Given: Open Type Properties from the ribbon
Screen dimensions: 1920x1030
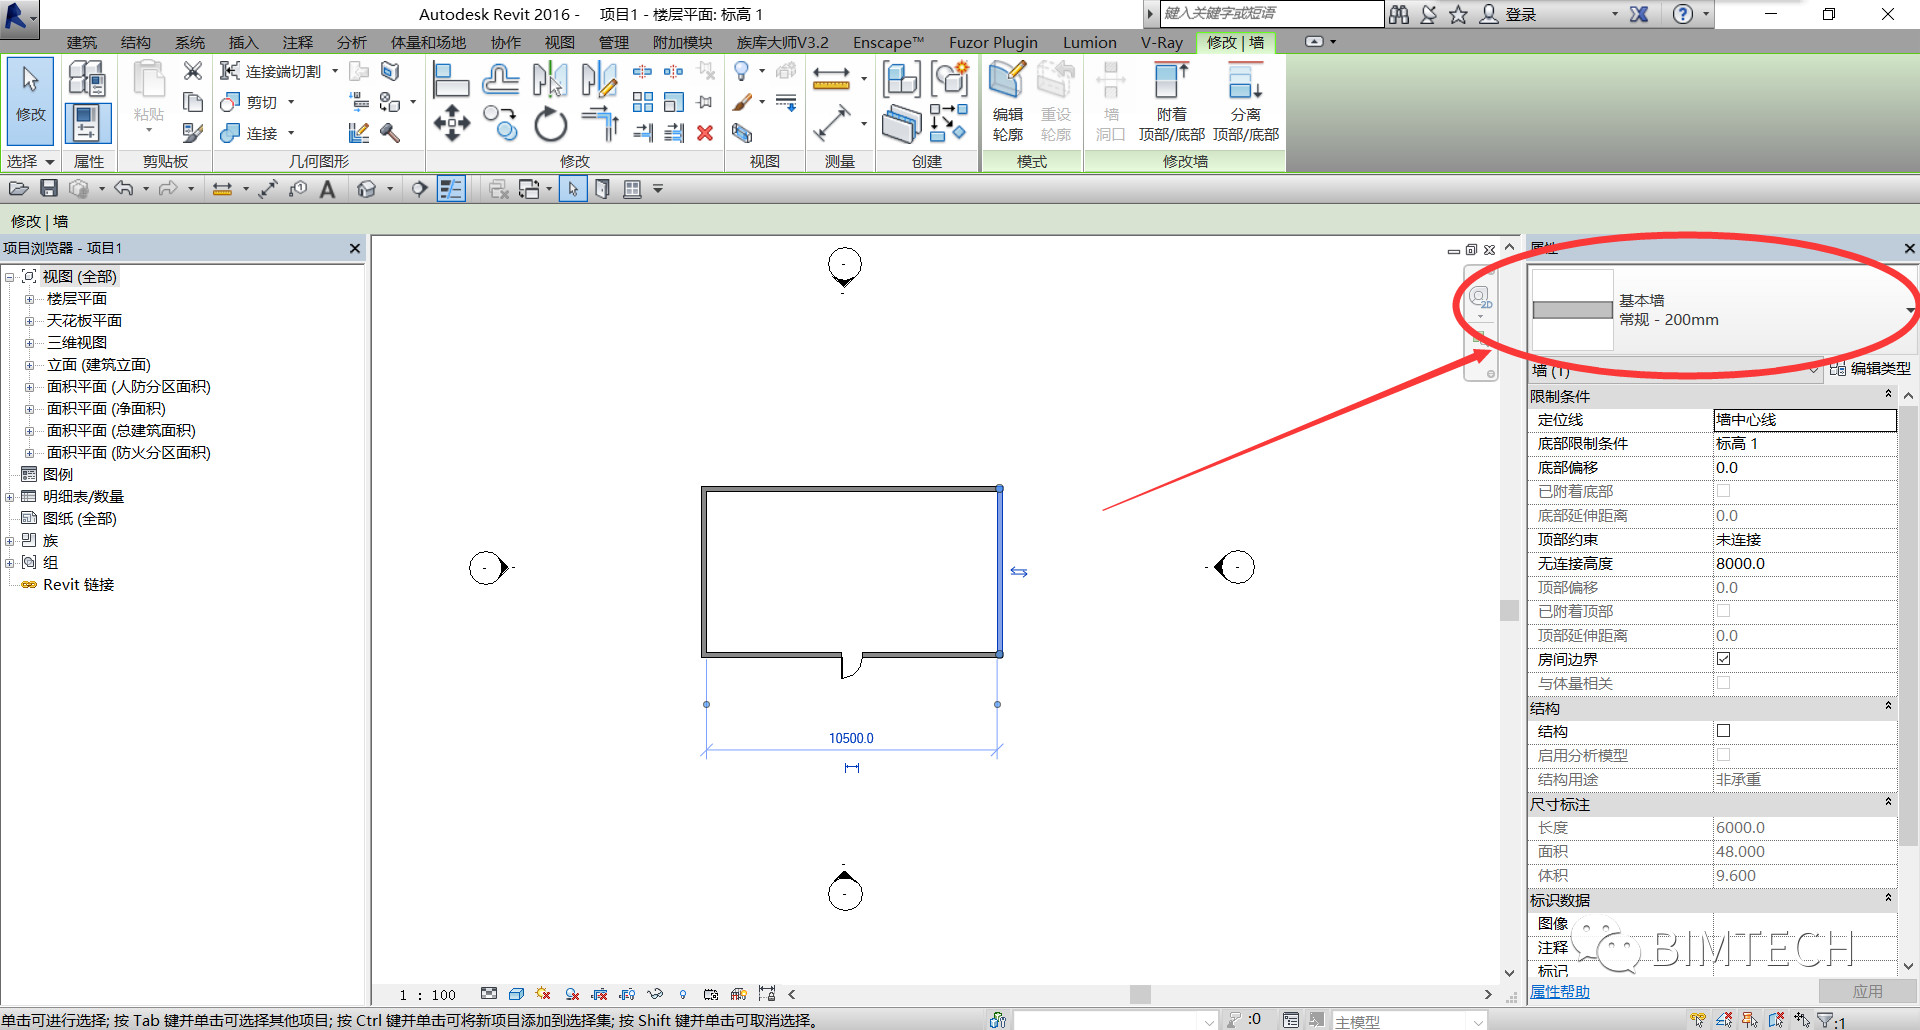Looking at the screenshot, I should (87, 78).
